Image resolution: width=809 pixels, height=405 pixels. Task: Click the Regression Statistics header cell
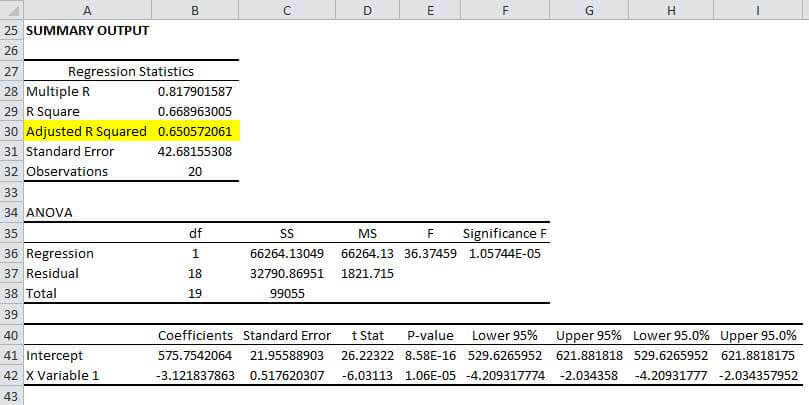(x=131, y=71)
